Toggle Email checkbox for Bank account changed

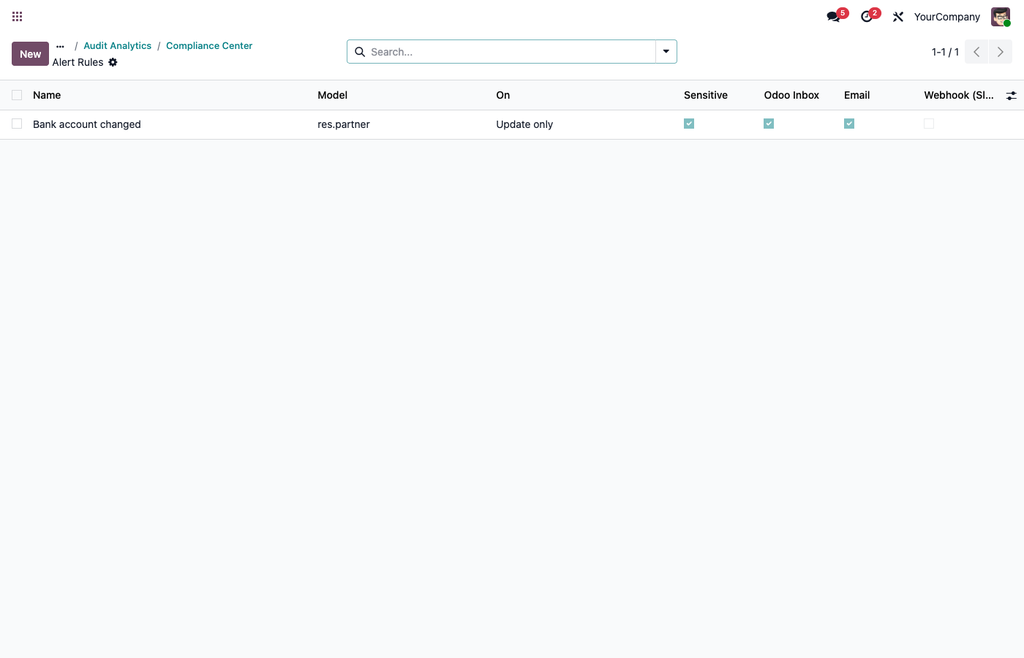[x=849, y=123]
